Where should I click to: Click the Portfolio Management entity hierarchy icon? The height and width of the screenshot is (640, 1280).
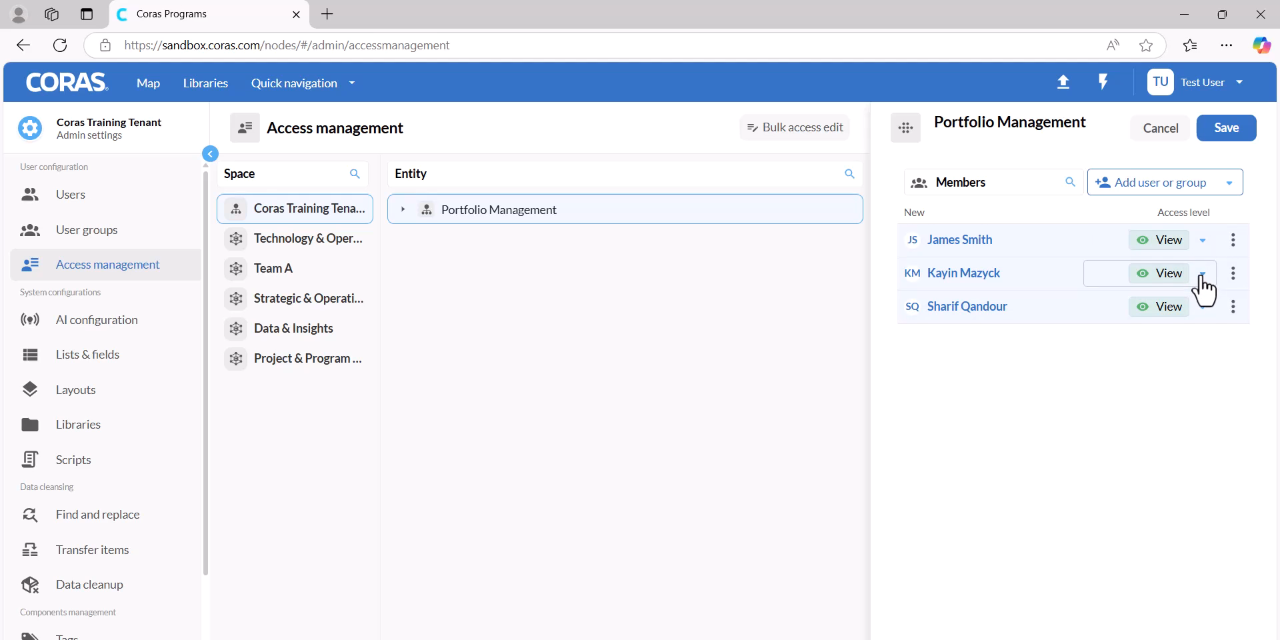[x=427, y=210]
